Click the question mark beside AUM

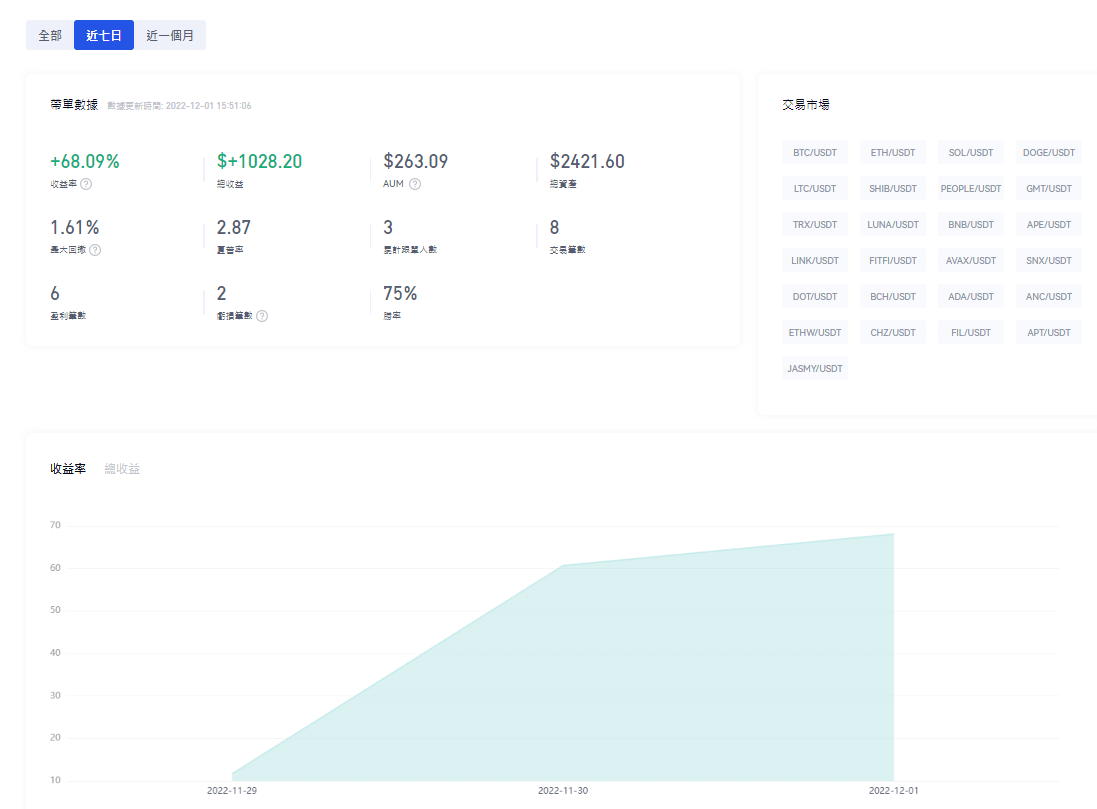[415, 184]
